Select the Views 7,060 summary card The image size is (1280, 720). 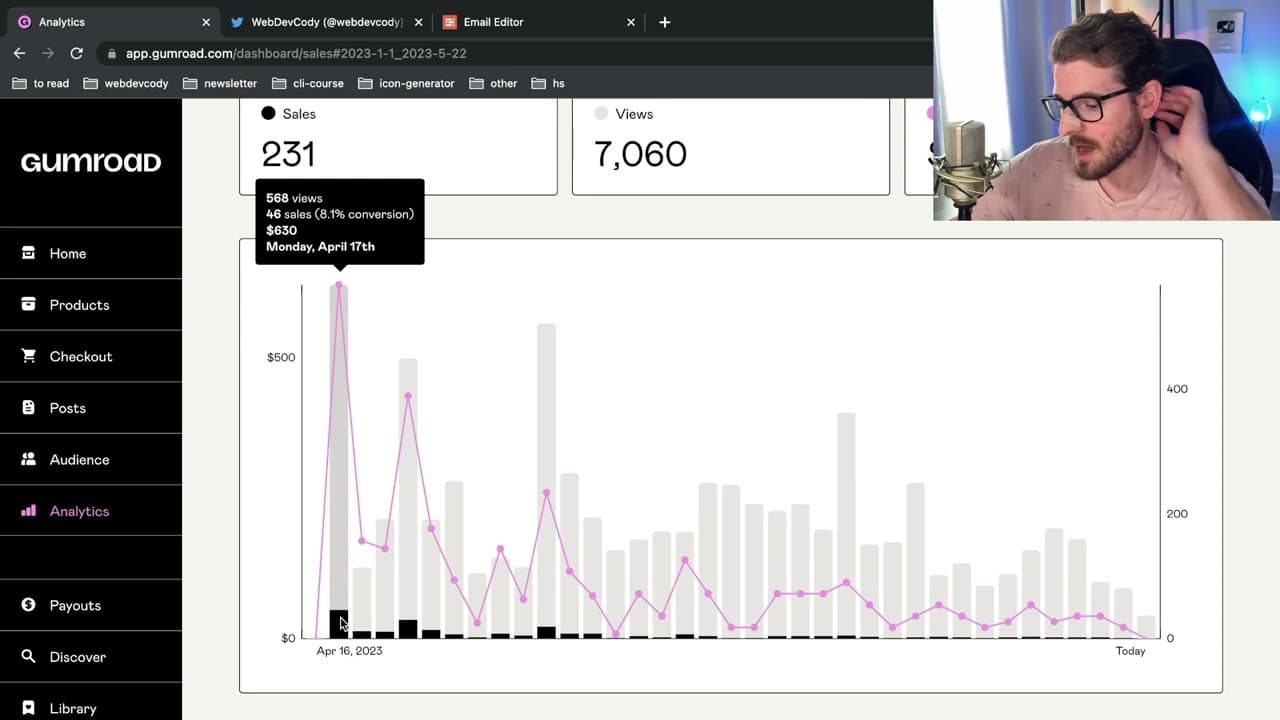coord(731,146)
